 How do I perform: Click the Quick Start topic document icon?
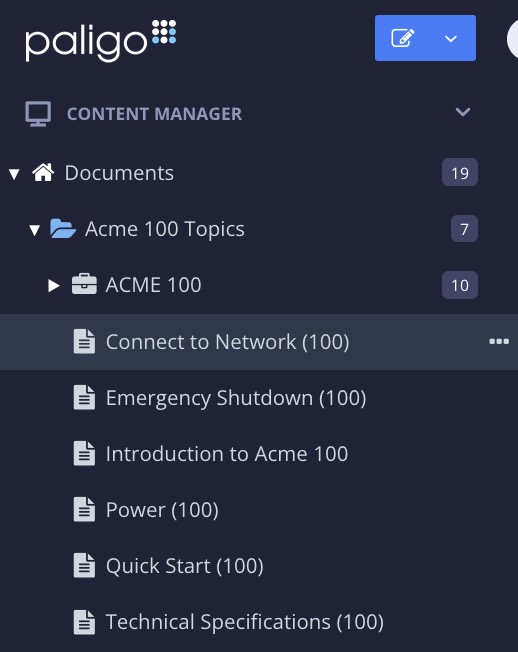84,566
